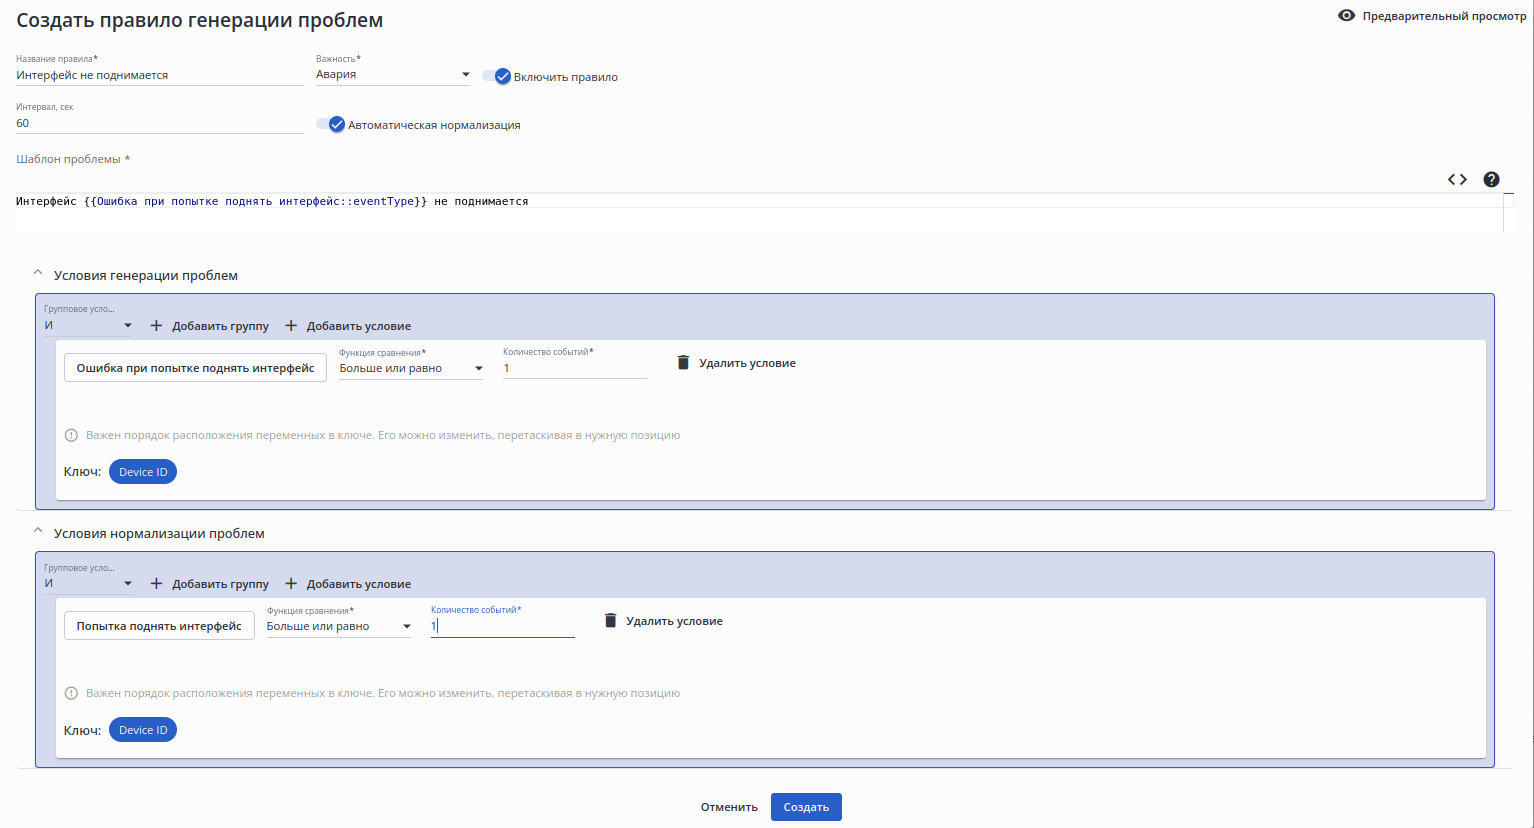The width and height of the screenshot is (1534, 828).
Task: Open the help question mark icon
Action: pos(1491,180)
